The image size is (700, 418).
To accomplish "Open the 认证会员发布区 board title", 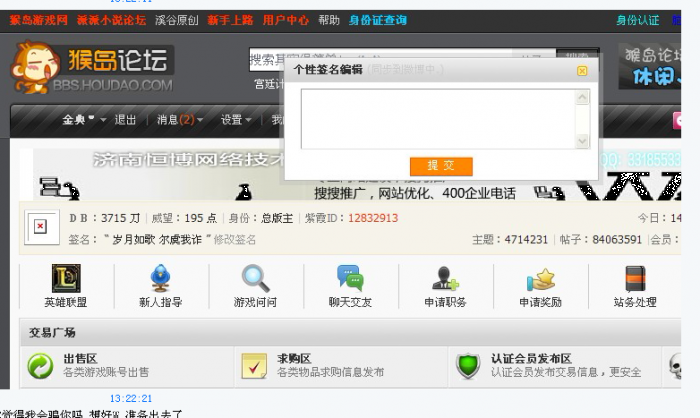I will click(531, 359).
